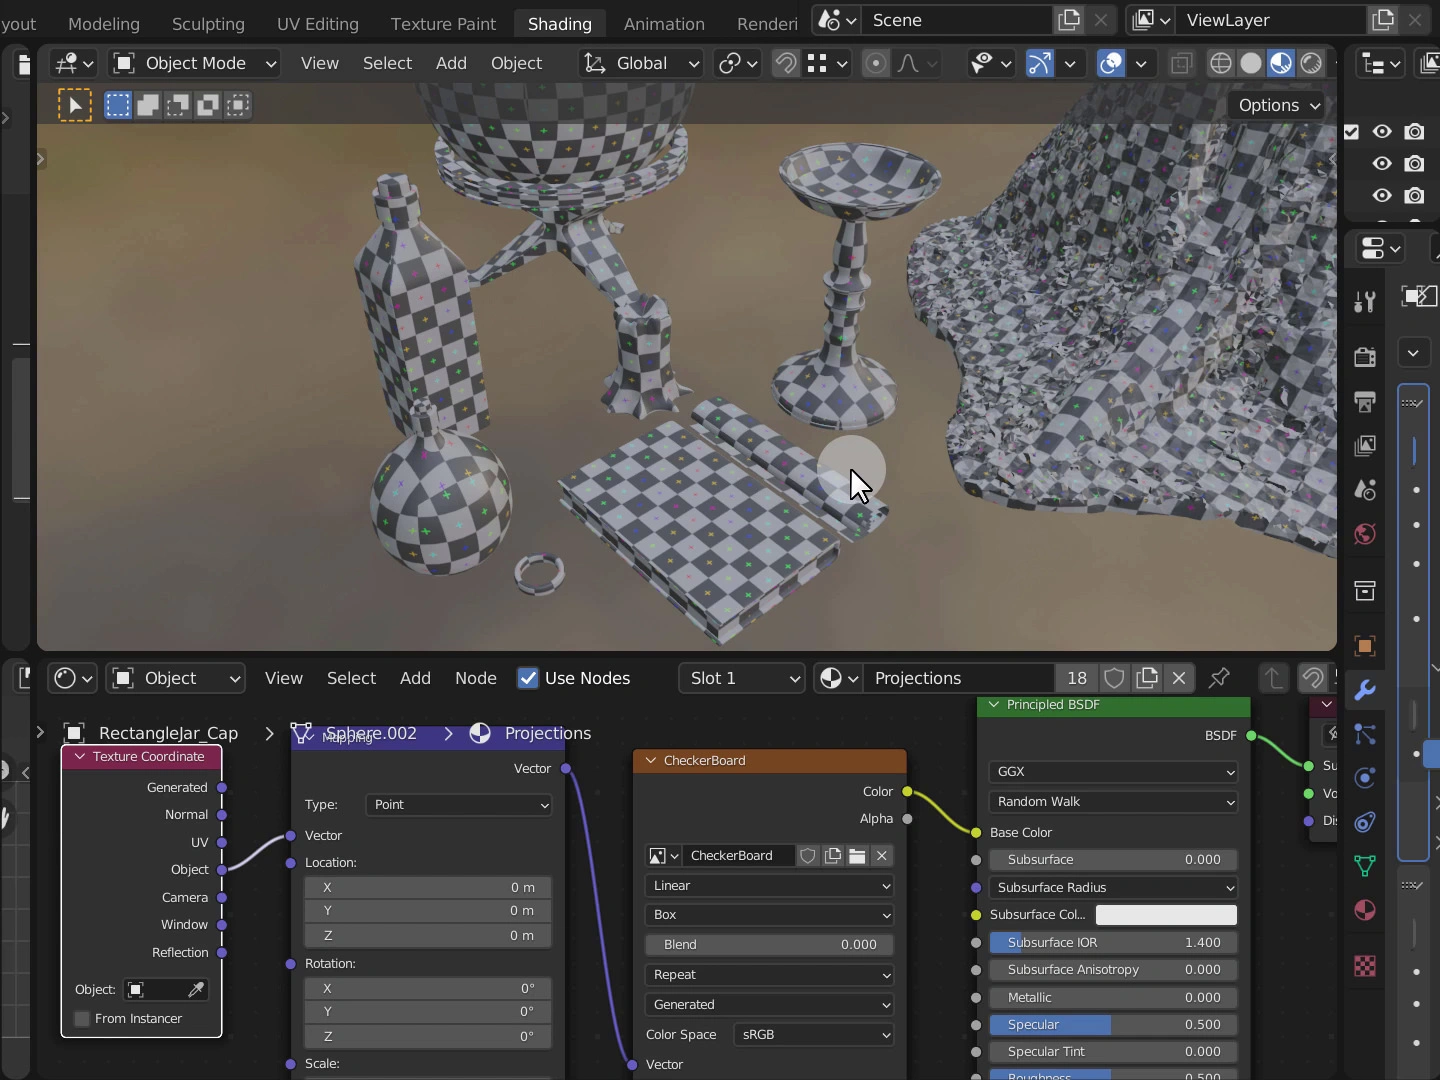Image resolution: width=1440 pixels, height=1080 pixels.
Task: Click the snapping magnet icon
Action: click(786, 63)
